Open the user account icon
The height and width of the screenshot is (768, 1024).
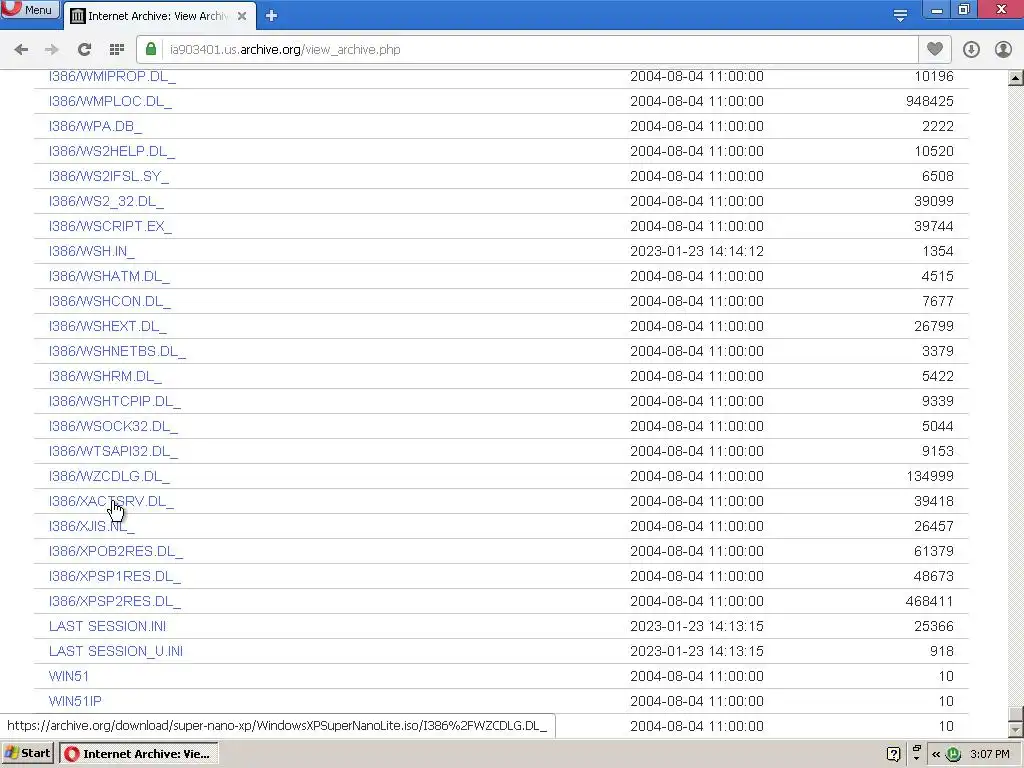pyautogui.click(x=1003, y=50)
